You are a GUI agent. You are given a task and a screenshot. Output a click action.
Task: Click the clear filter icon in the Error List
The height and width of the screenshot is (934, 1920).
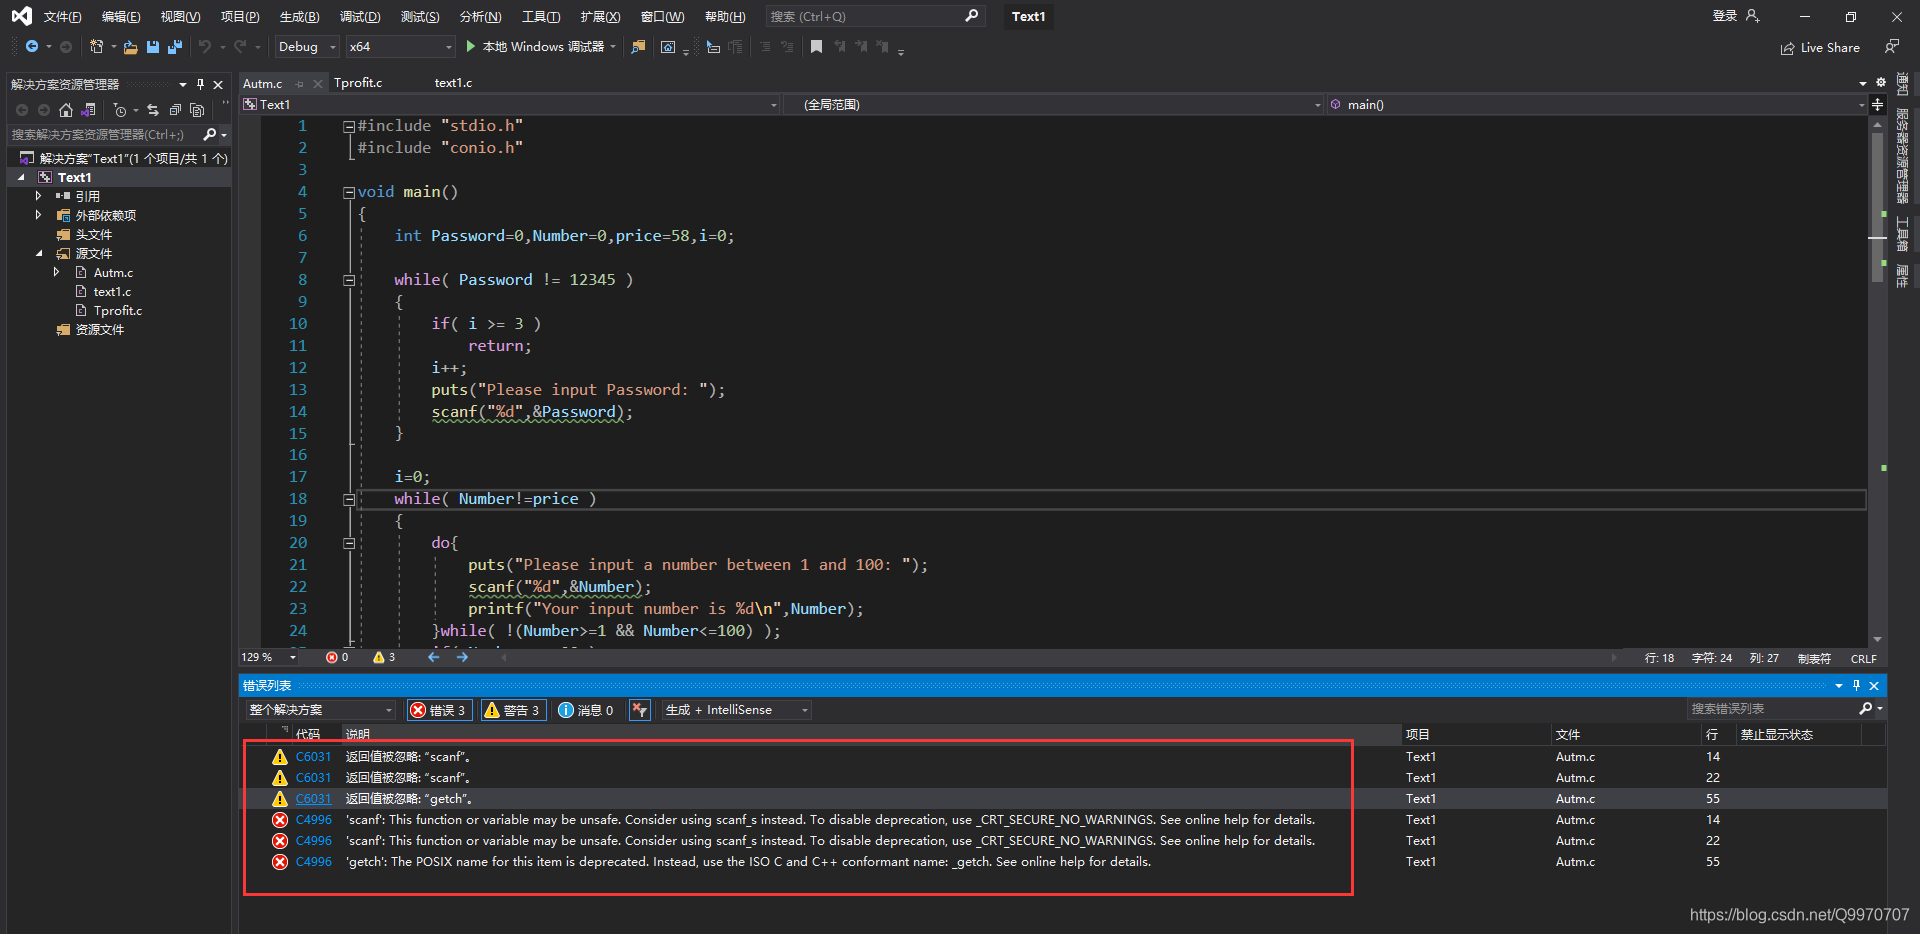[640, 710]
